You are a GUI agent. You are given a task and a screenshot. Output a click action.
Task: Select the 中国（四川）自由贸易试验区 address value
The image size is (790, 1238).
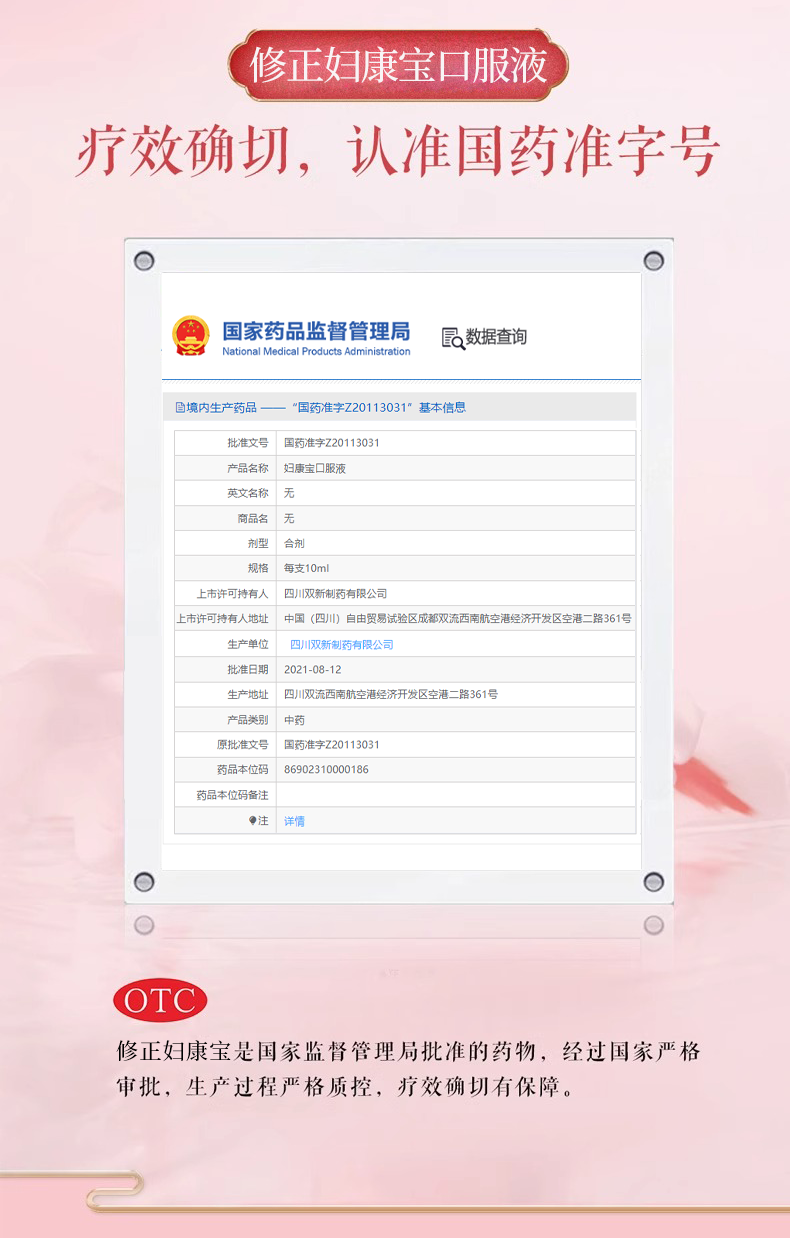click(x=457, y=619)
